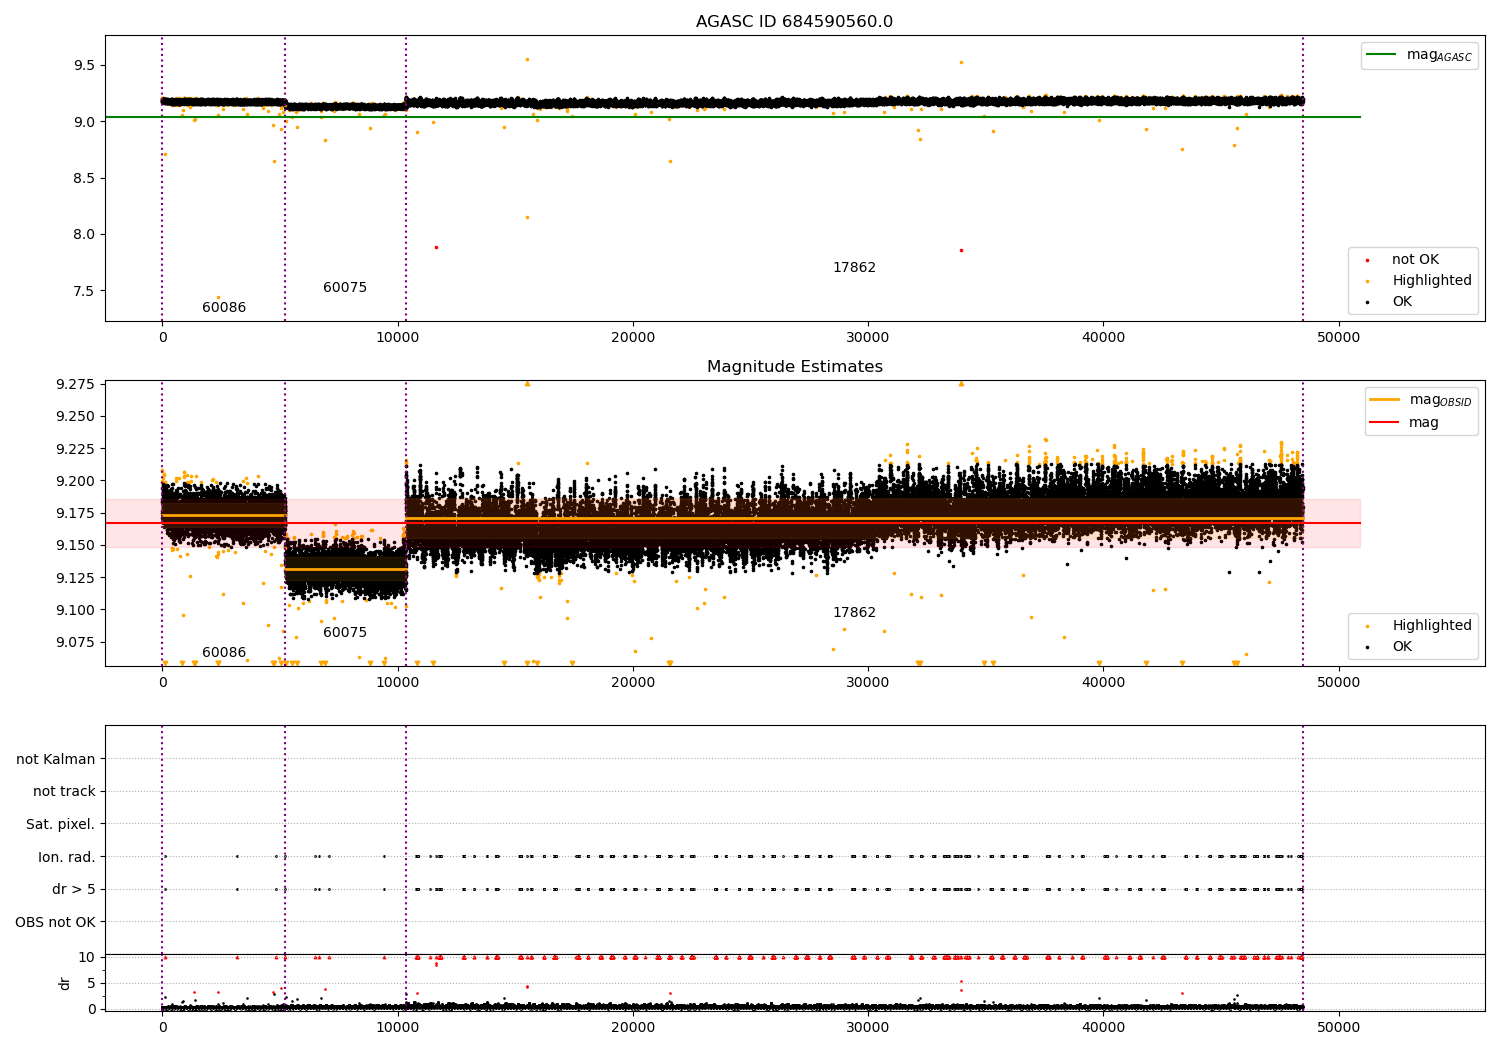Click the 7.5 y-axis tick of top plot
The image size is (1500, 1050).
click(x=84, y=291)
